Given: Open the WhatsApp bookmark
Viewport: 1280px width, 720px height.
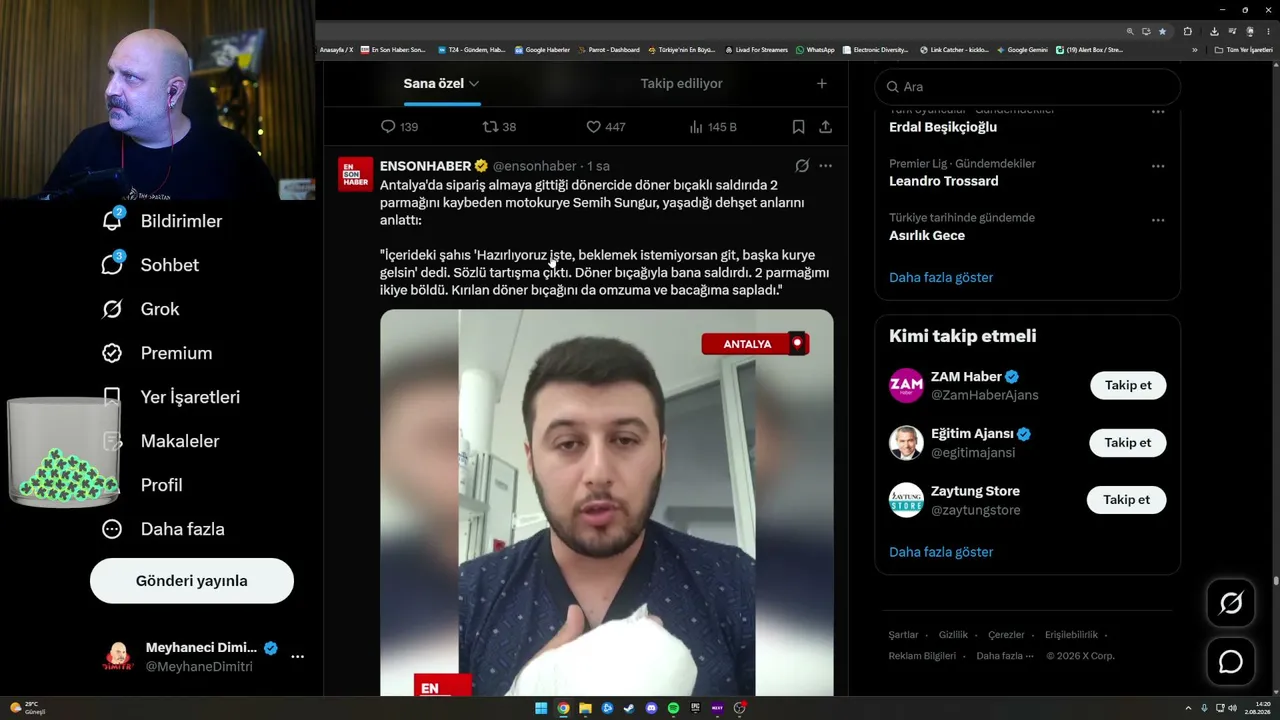Looking at the screenshot, I should pos(815,50).
